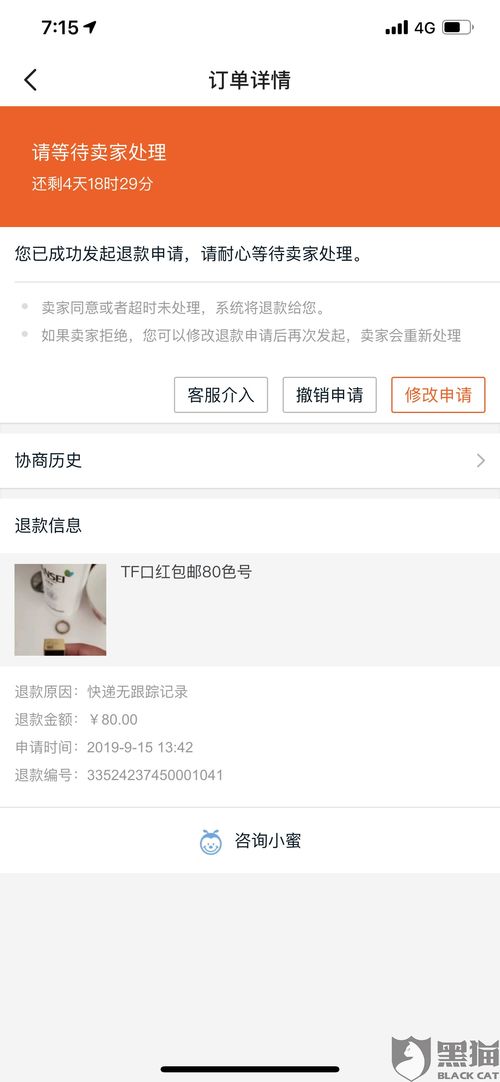Tap the location arrow next to 7:15
Image resolution: width=500 pixels, height=1082 pixels.
point(90,27)
